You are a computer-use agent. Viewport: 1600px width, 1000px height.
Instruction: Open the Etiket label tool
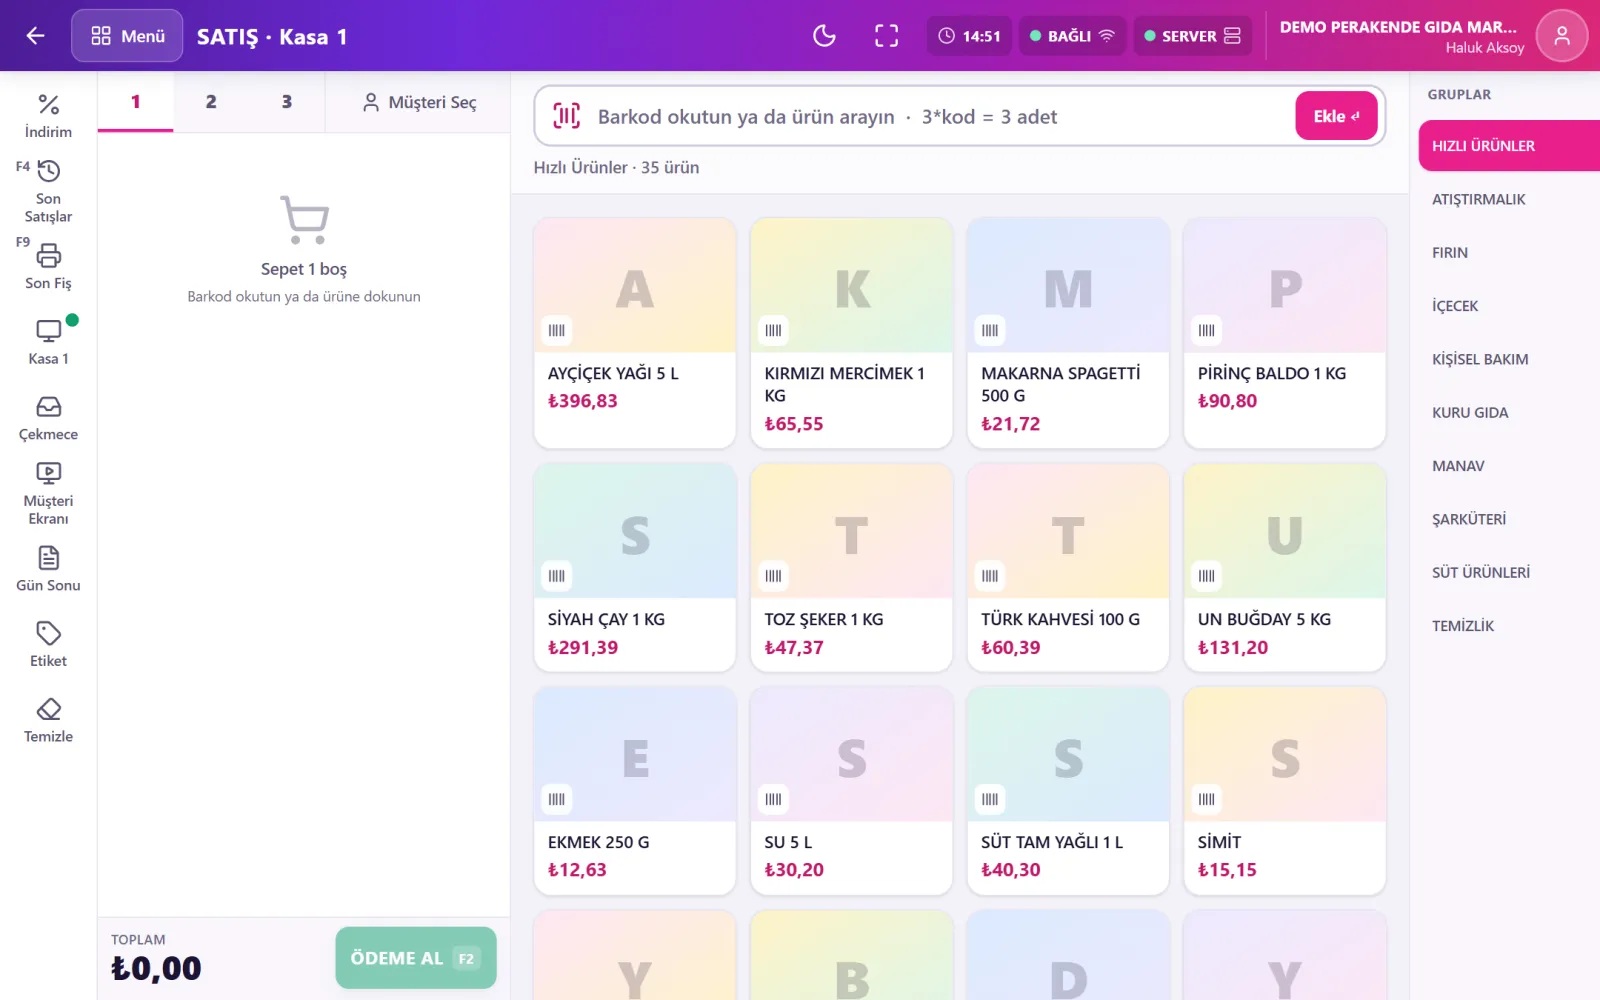(48, 644)
